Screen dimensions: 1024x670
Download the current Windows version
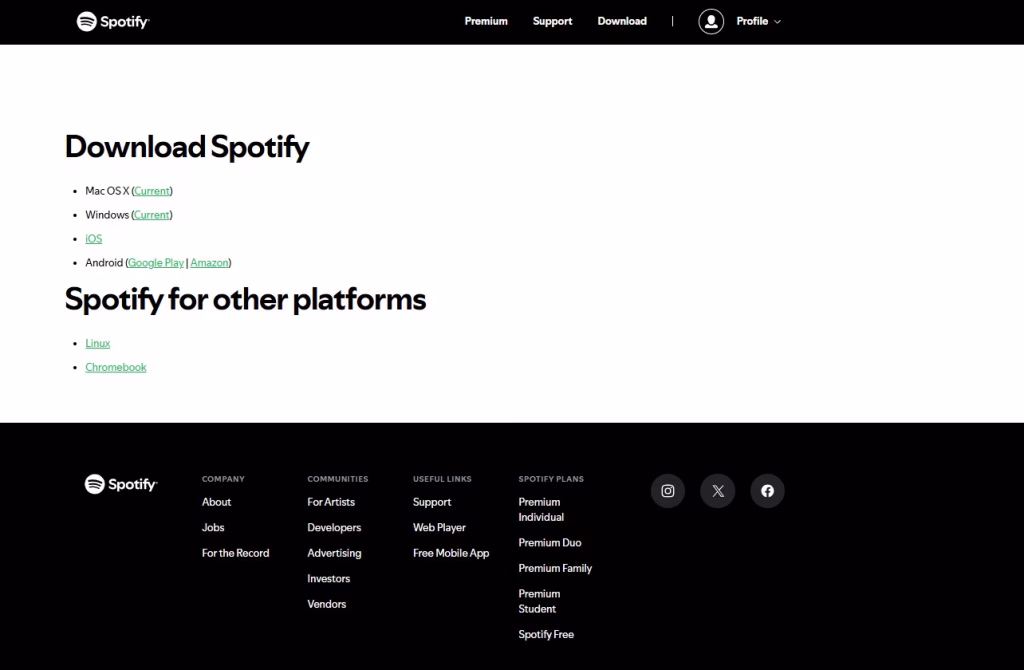pos(151,214)
